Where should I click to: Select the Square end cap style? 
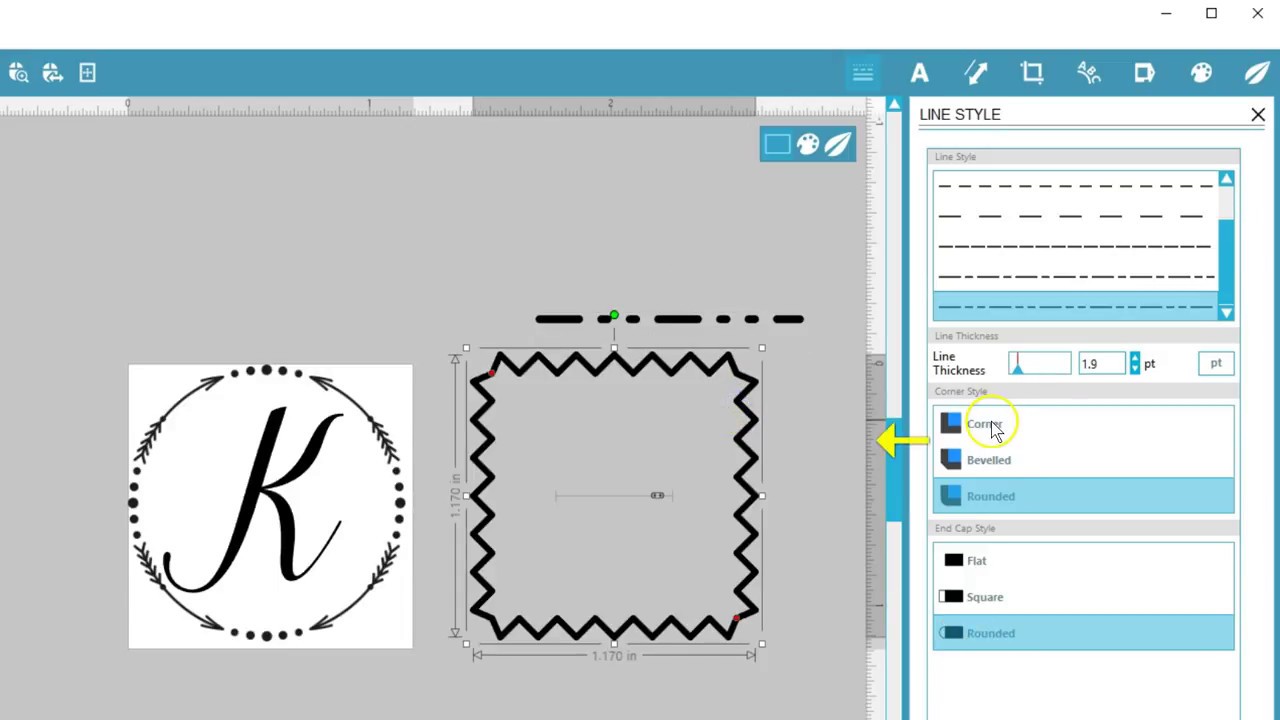[1083, 597]
